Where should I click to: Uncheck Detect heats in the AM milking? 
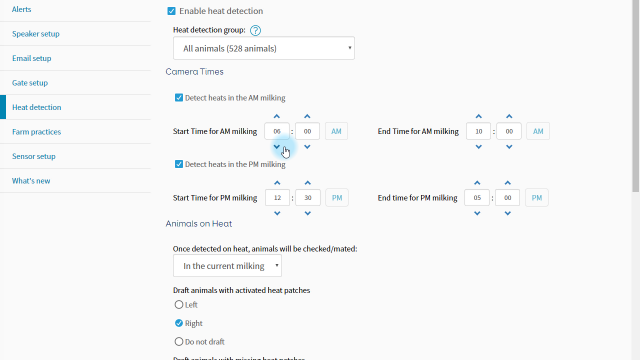(x=179, y=98)
